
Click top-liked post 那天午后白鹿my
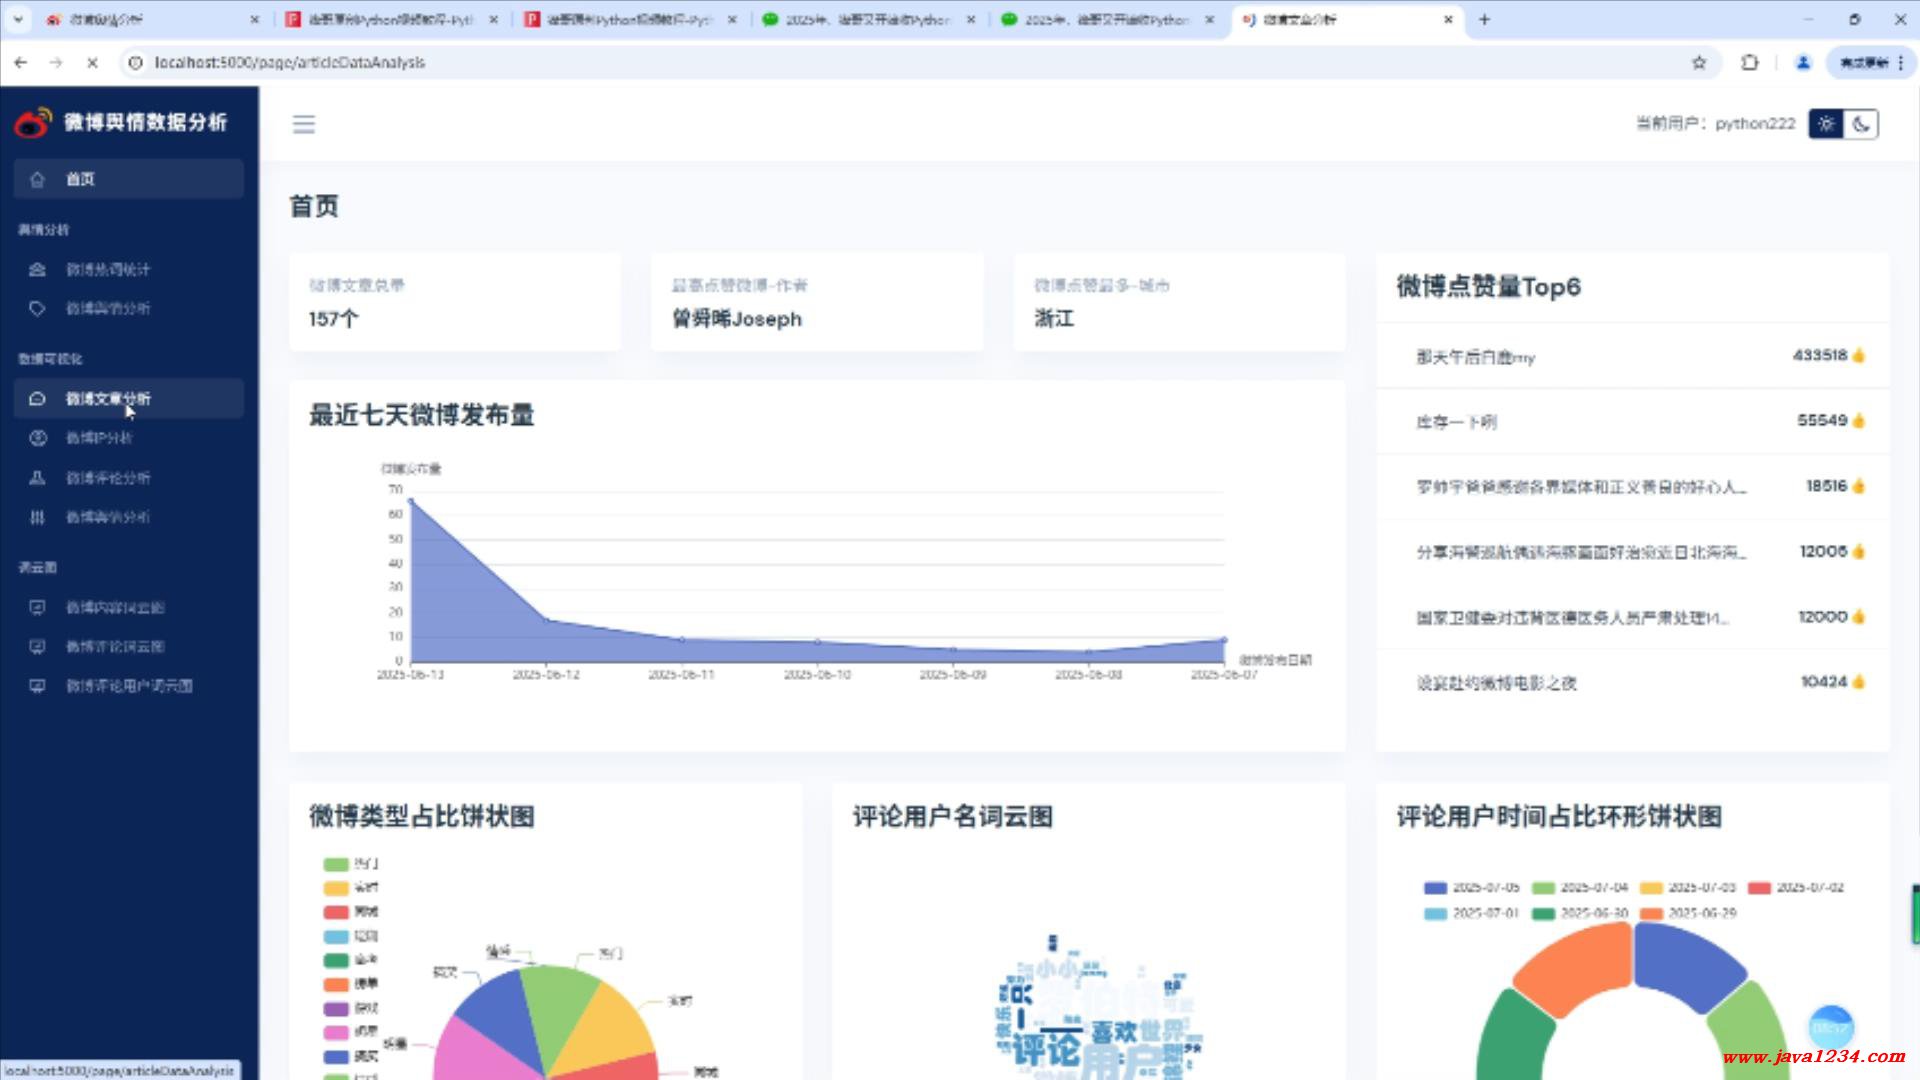point(1475,357)
